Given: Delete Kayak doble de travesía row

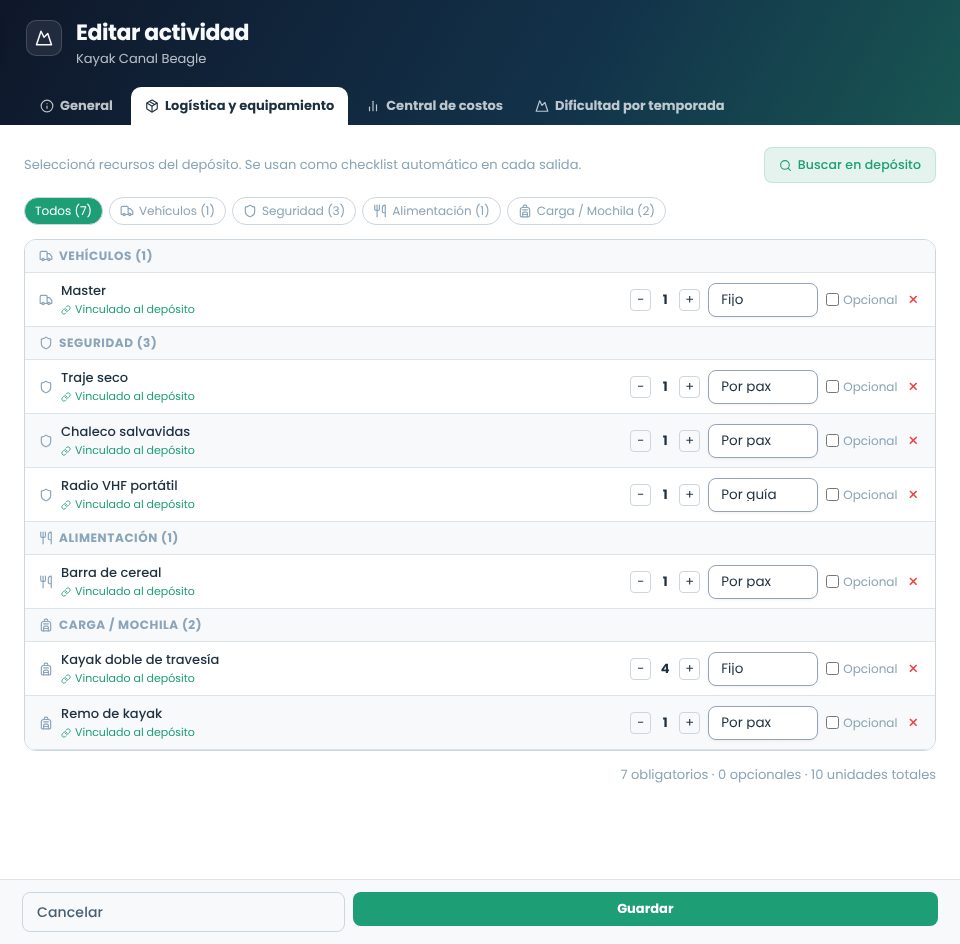Looking at the screenshot, I should (913, 668).
